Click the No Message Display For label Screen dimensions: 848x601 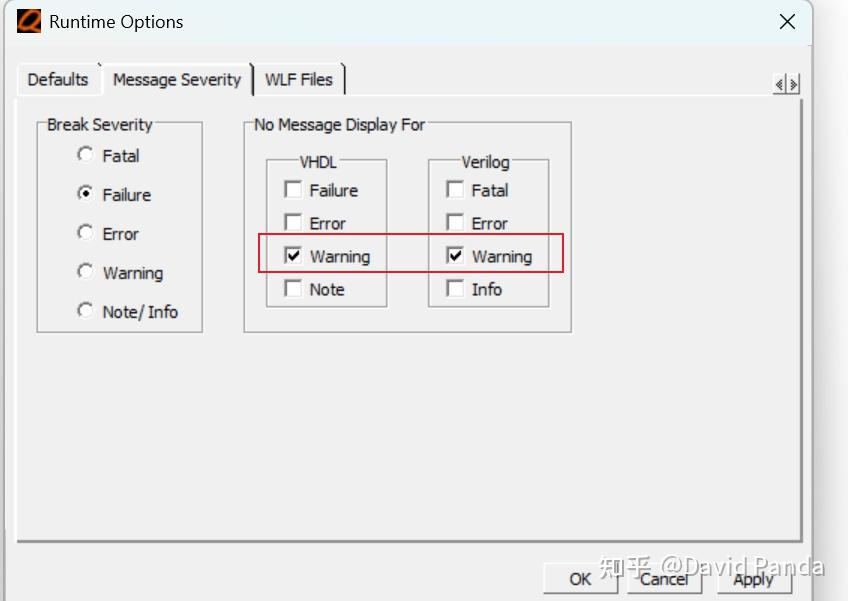tap(339, 125)
